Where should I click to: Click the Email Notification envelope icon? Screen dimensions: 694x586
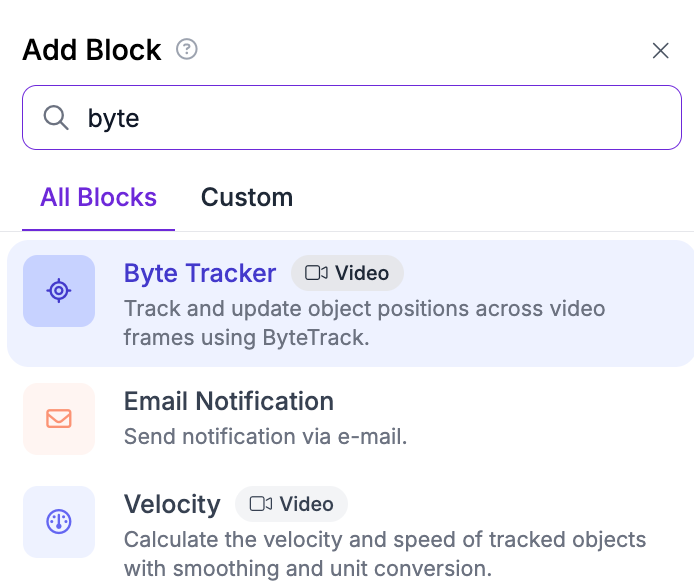pyautogui.click(x=59, y=419)
